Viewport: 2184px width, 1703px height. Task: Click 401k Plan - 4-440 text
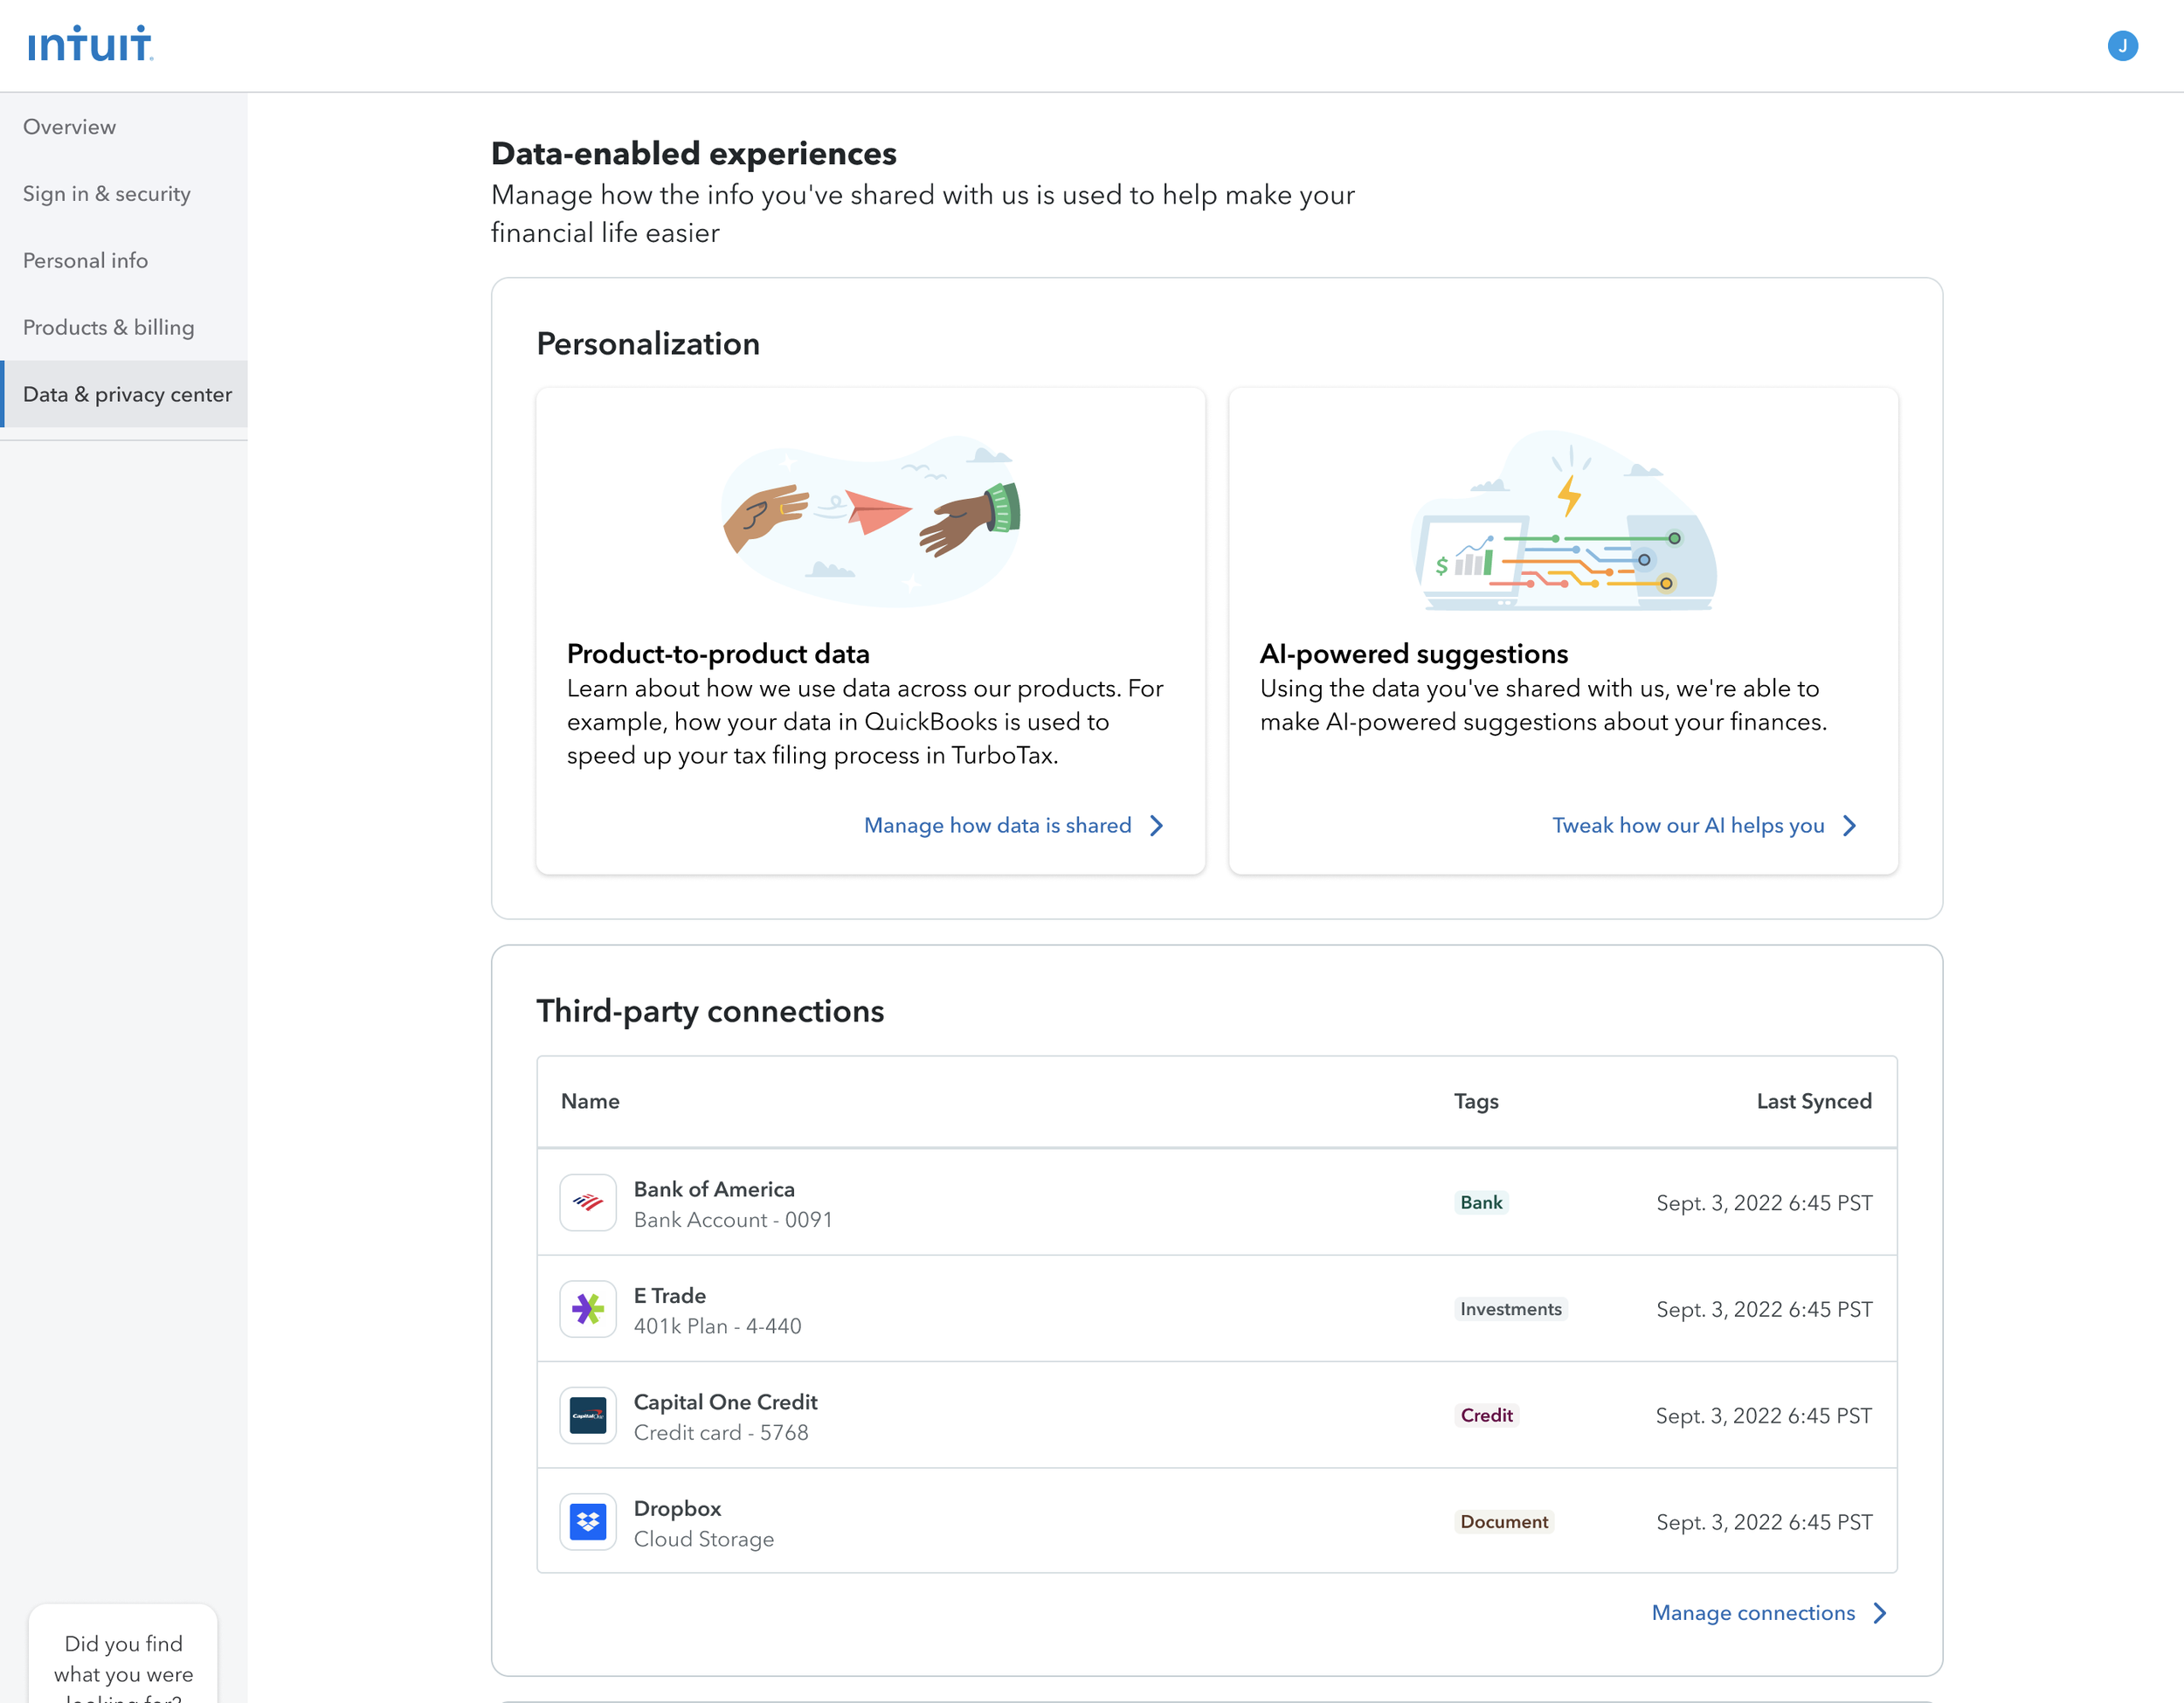pos(718,1326)
